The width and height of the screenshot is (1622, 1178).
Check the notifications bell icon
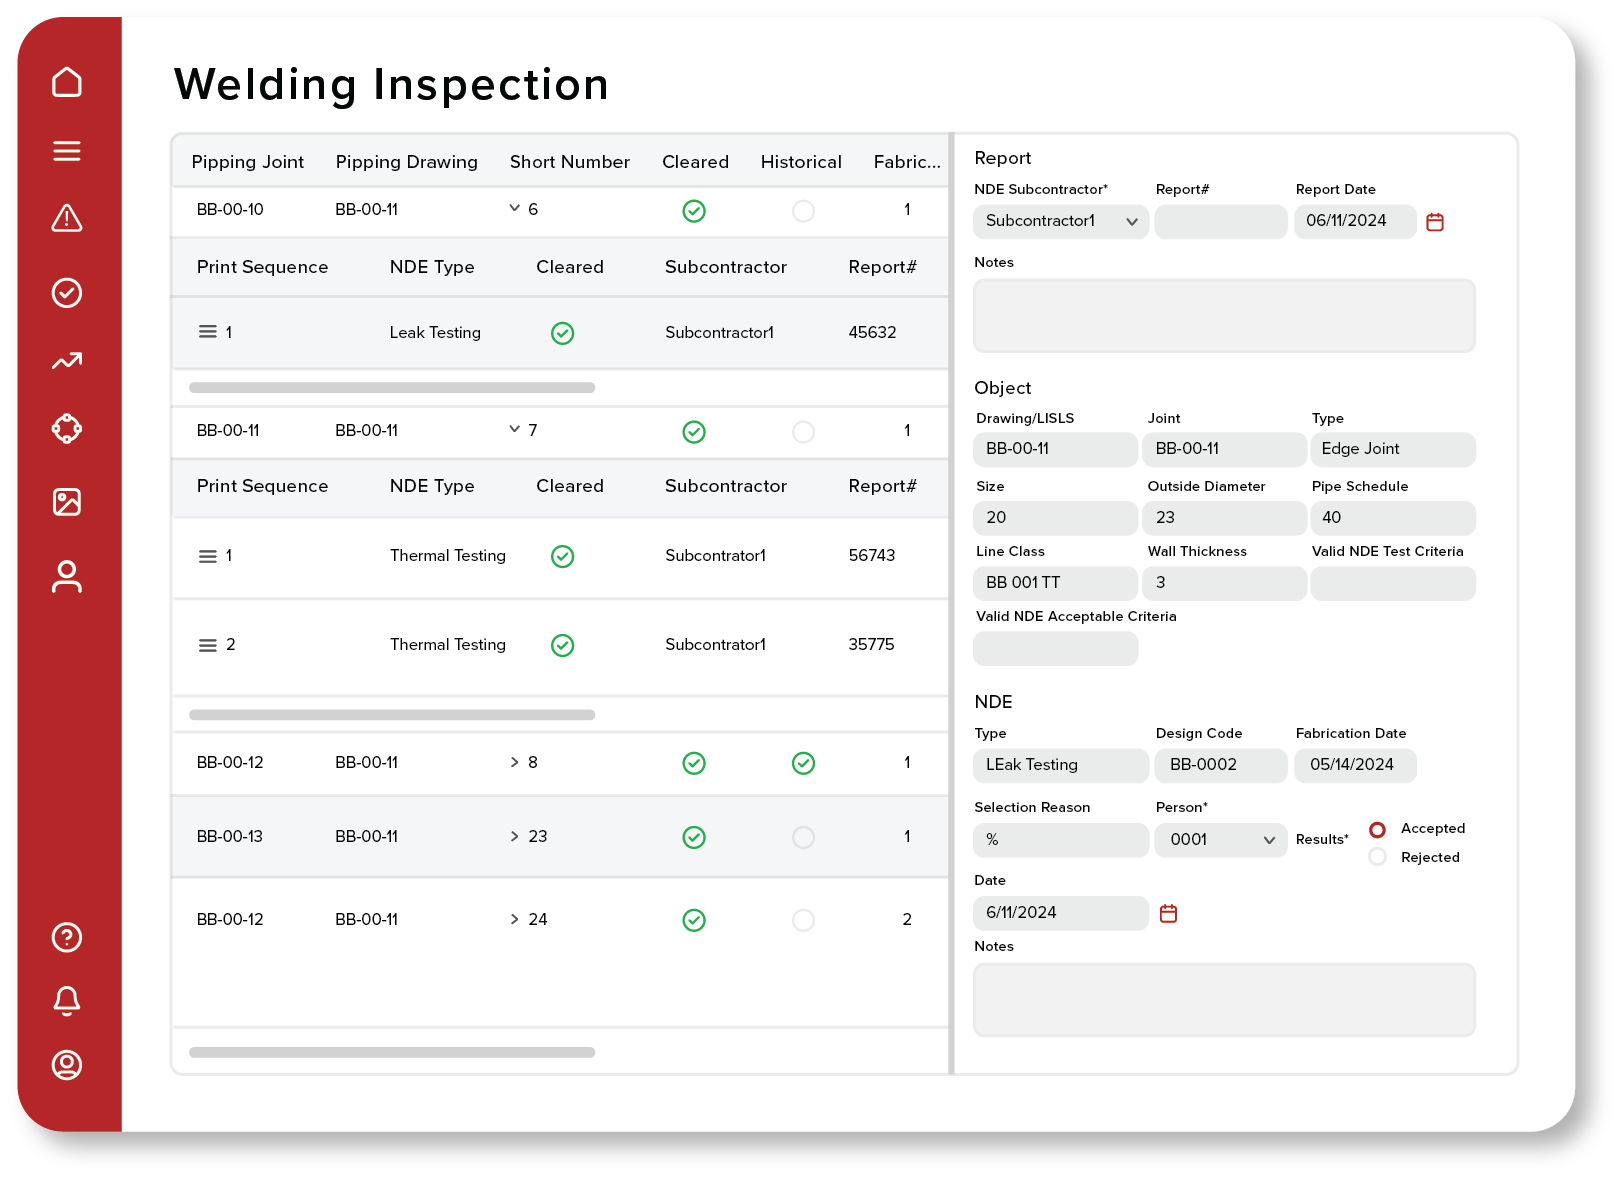pos(66,1001)
